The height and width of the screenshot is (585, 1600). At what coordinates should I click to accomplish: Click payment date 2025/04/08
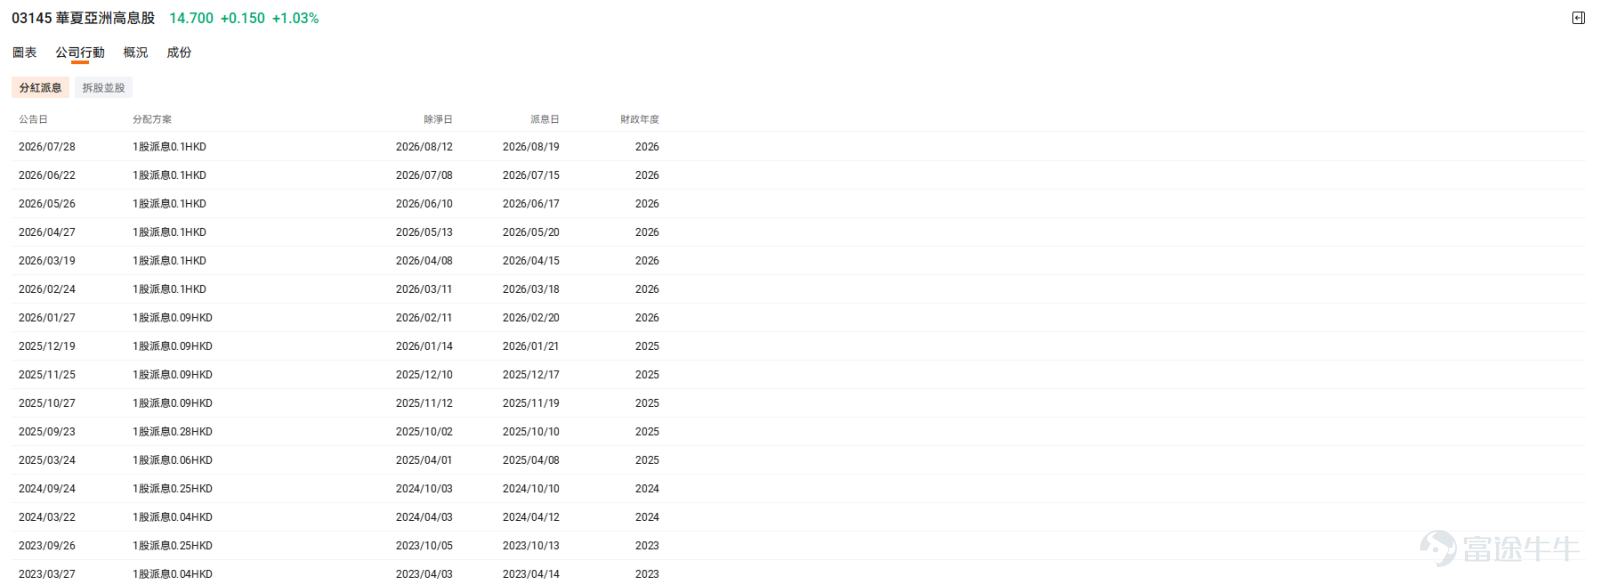[x=531, y=460]
